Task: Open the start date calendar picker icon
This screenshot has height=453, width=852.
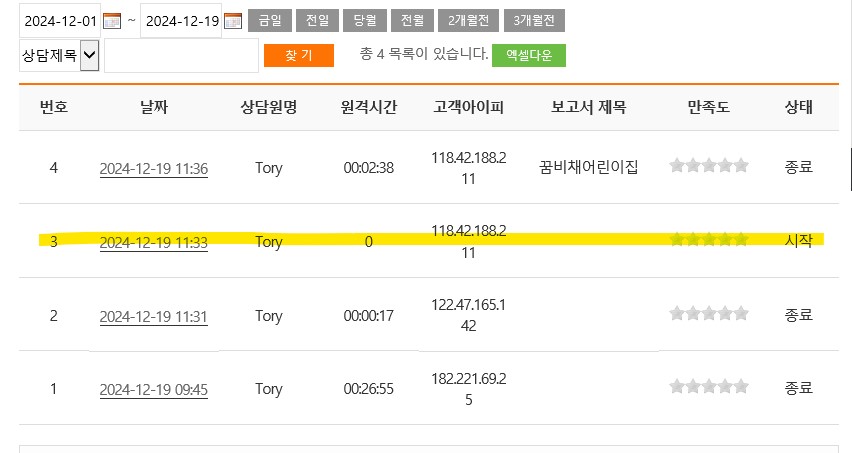Action: pyautogui.click(x=112, y=21)
